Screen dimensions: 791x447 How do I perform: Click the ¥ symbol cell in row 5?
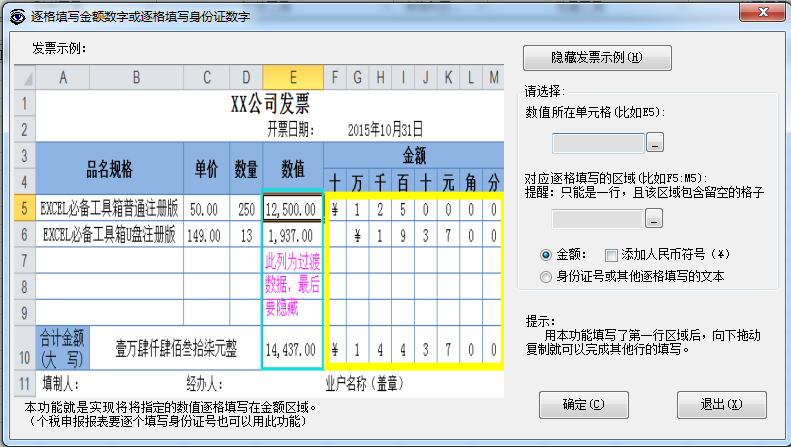(x=335, y=210)
